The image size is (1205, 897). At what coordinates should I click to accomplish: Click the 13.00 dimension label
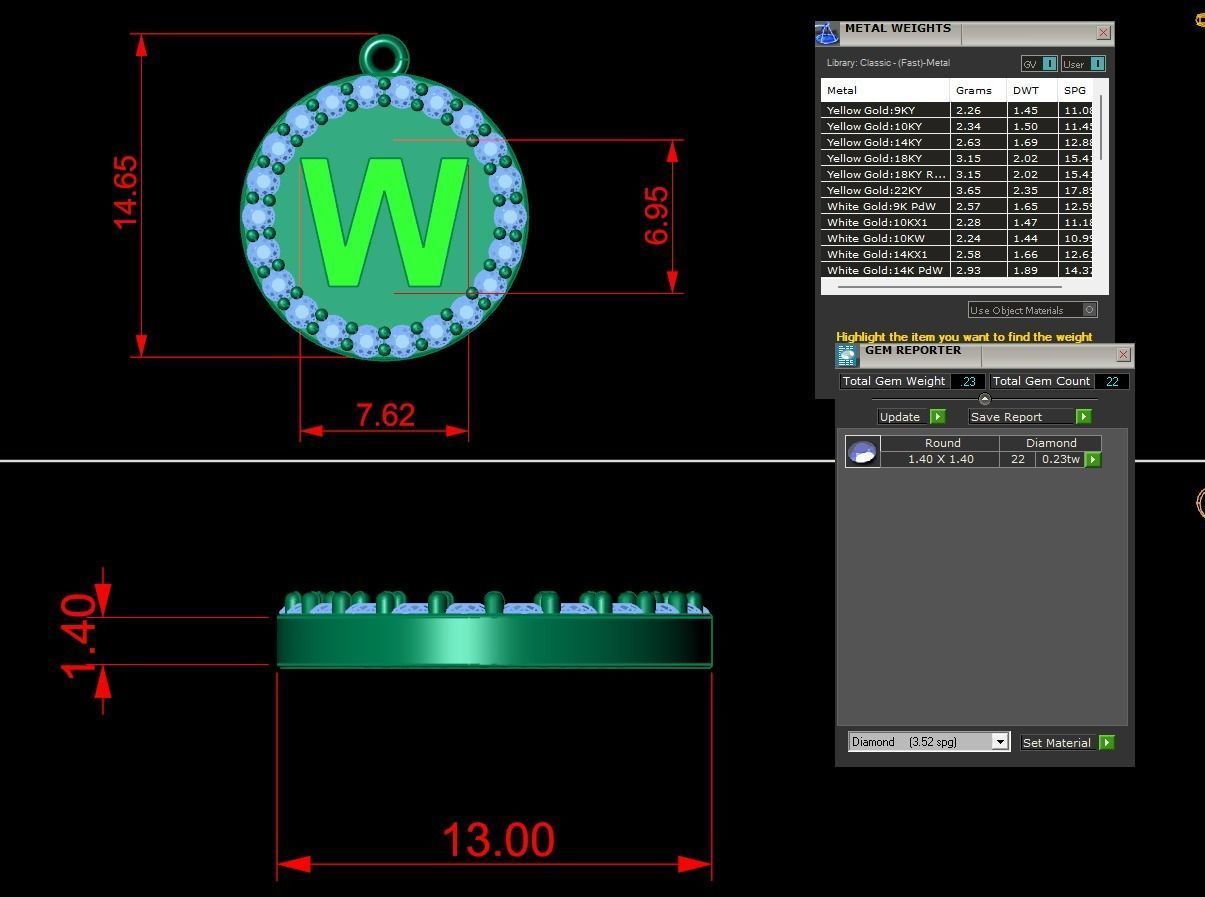[x=497, y=840]
